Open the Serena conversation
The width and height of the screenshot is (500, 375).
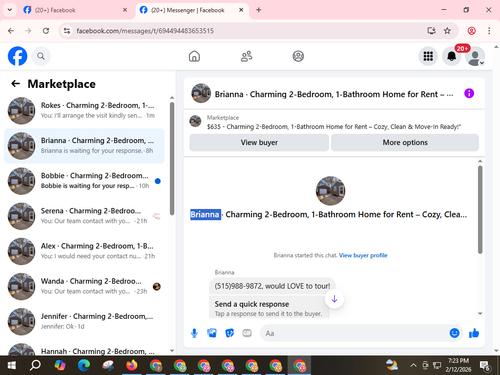pos(84,216)
